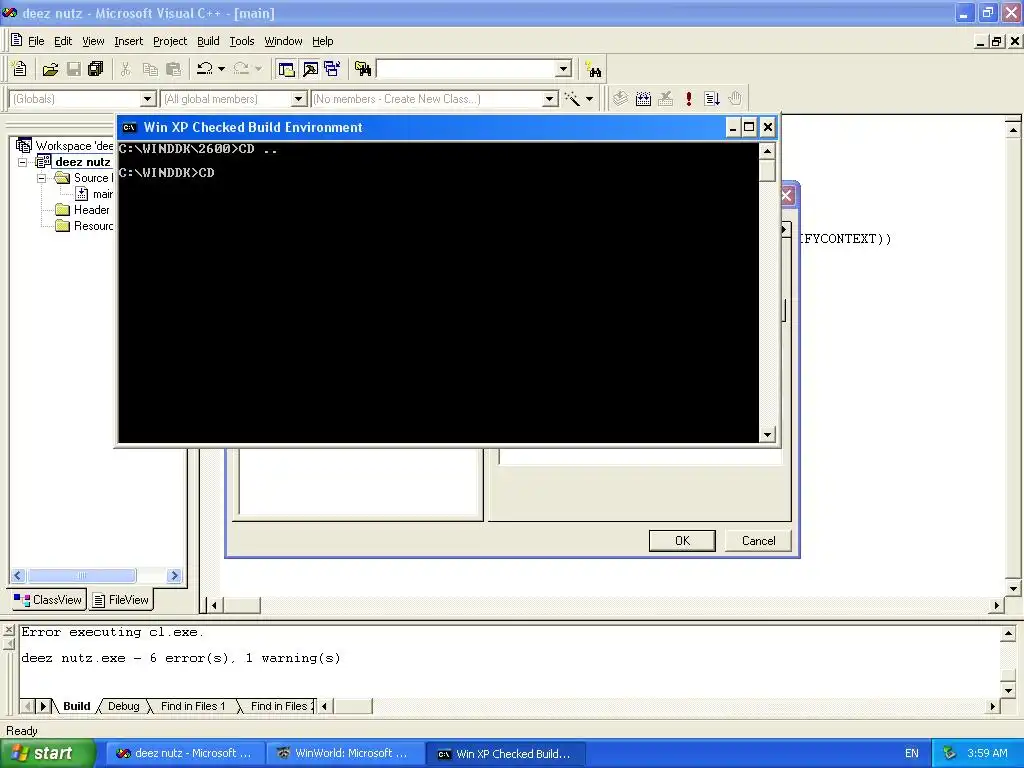
Task: Click the Compile icon on build toolbar
Action: (x=620, y=99)
